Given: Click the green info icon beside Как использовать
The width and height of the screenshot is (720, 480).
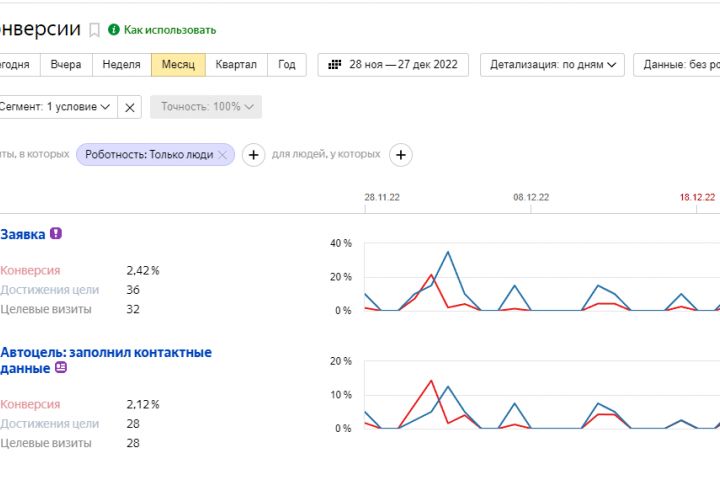Looking at the screenshot, I should coord(114,30).
